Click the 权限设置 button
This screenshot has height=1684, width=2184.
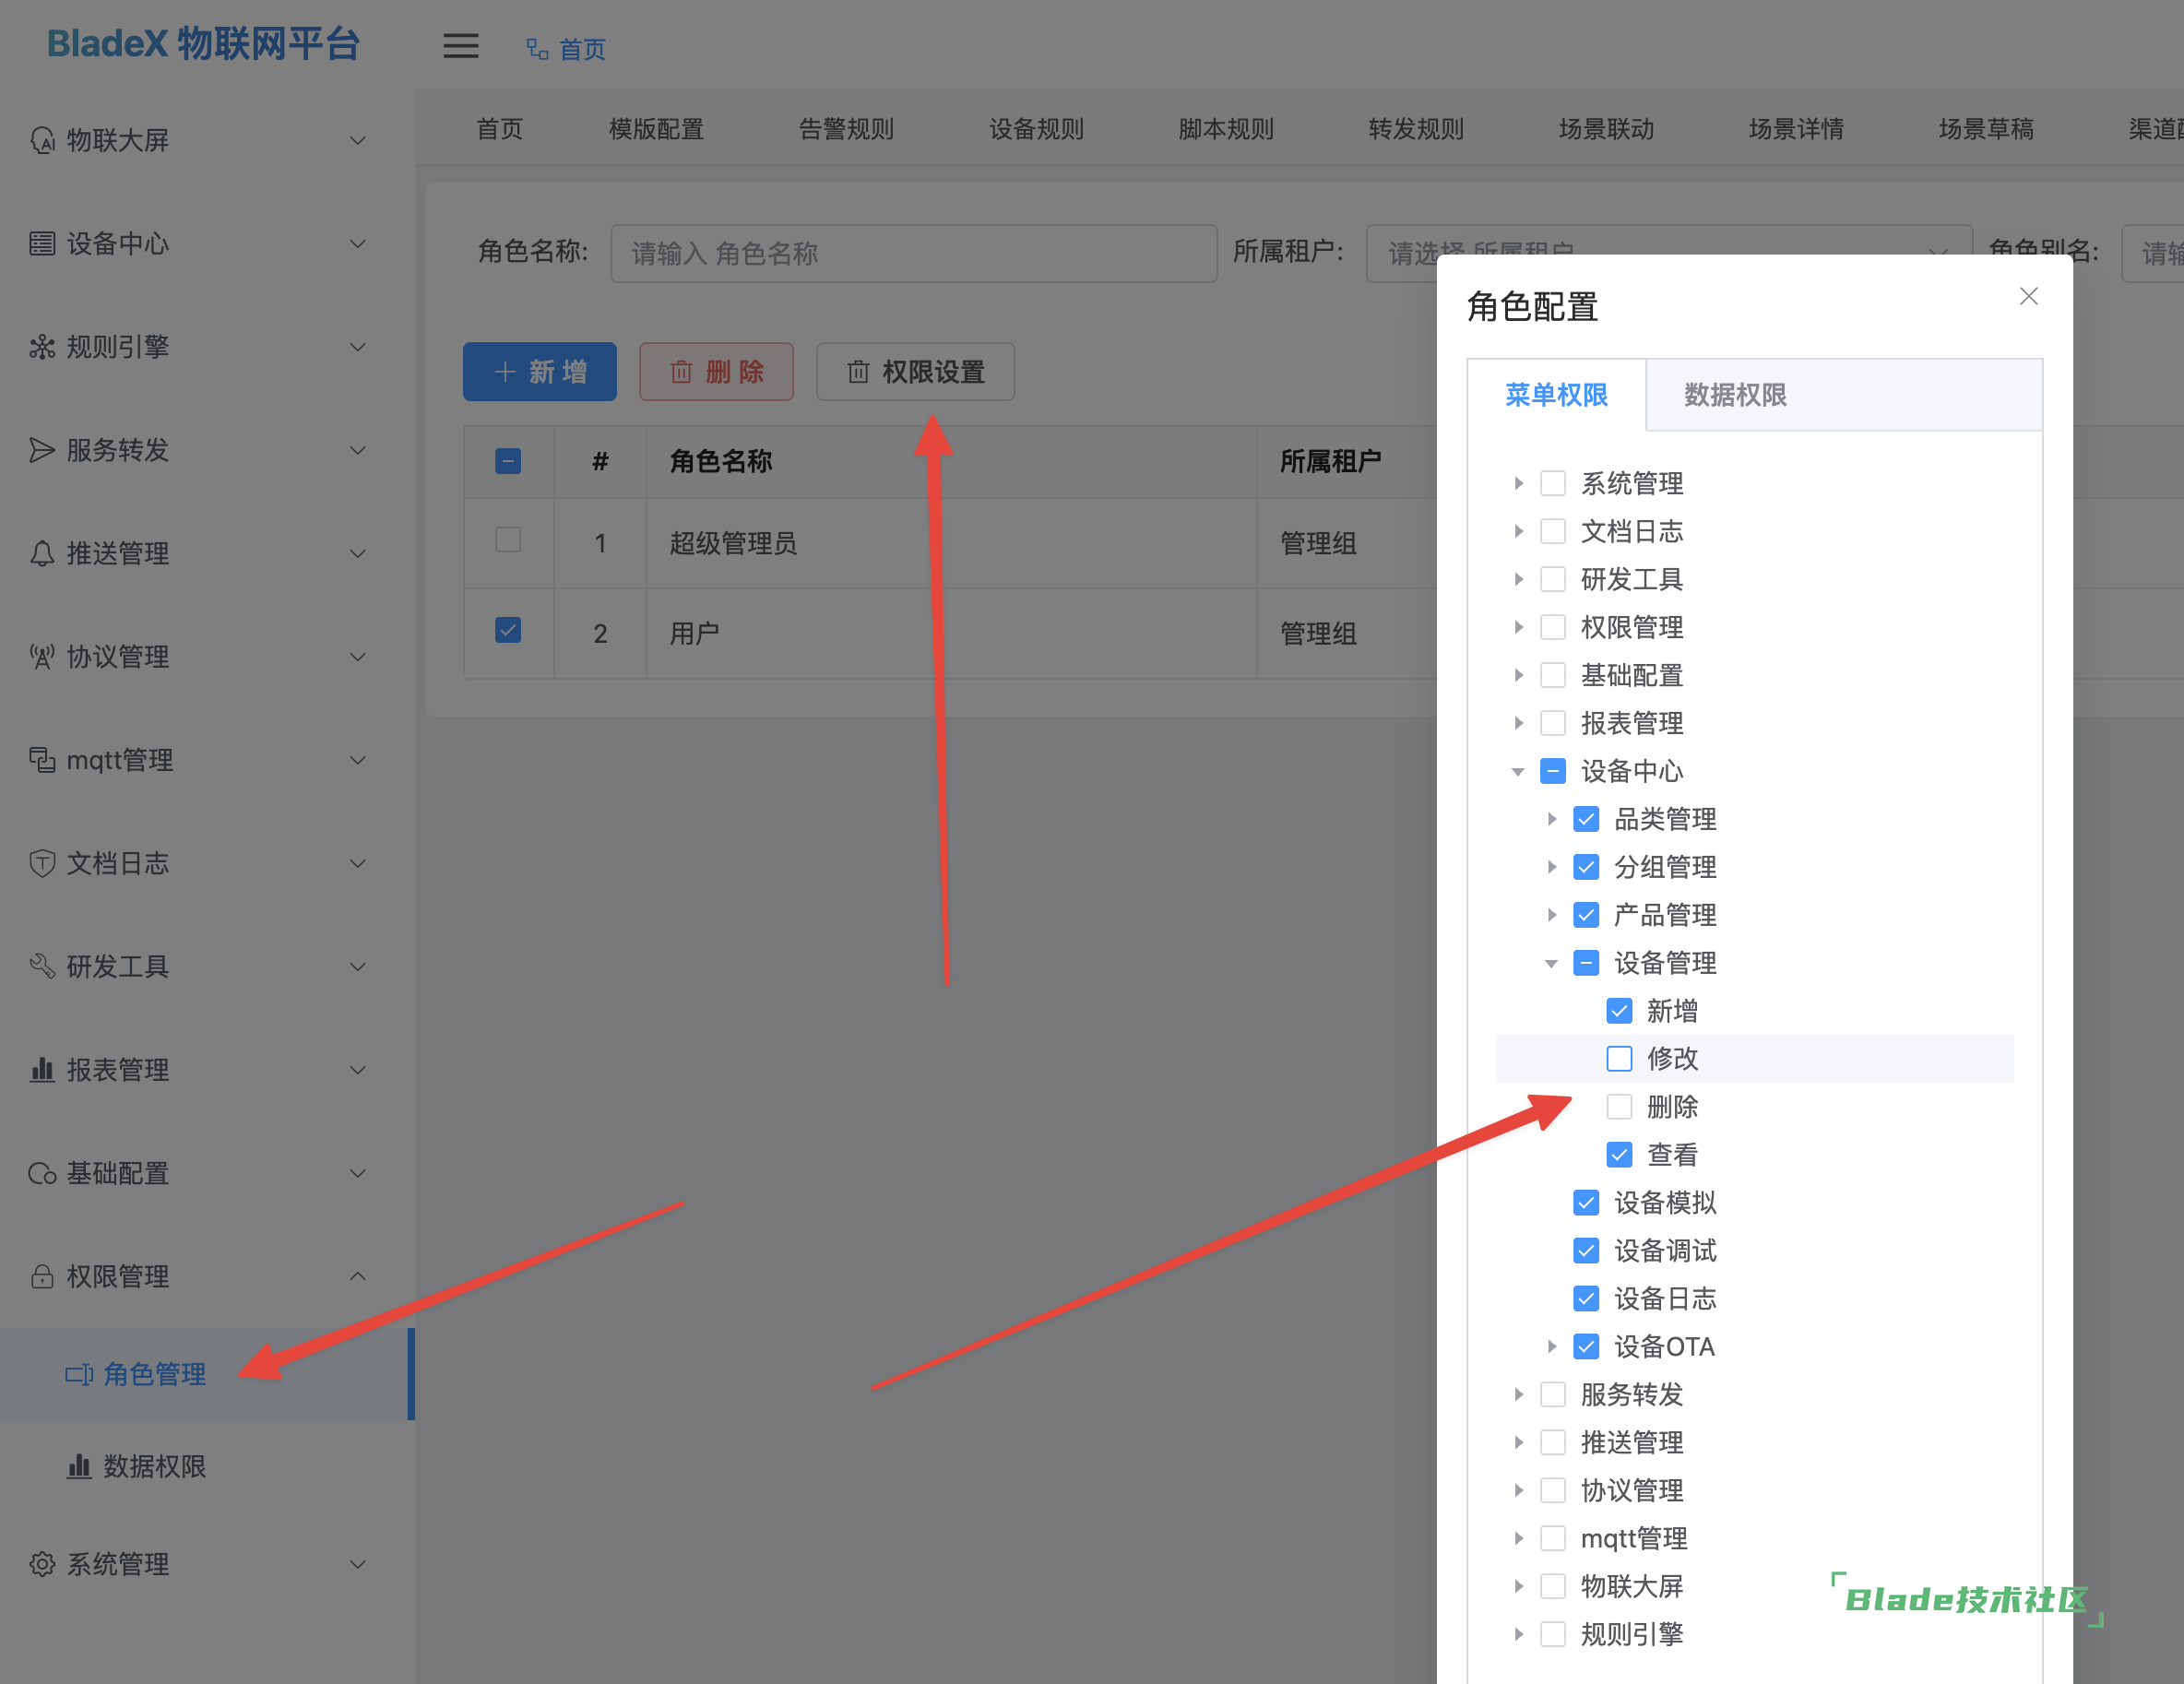click(915, 372)
